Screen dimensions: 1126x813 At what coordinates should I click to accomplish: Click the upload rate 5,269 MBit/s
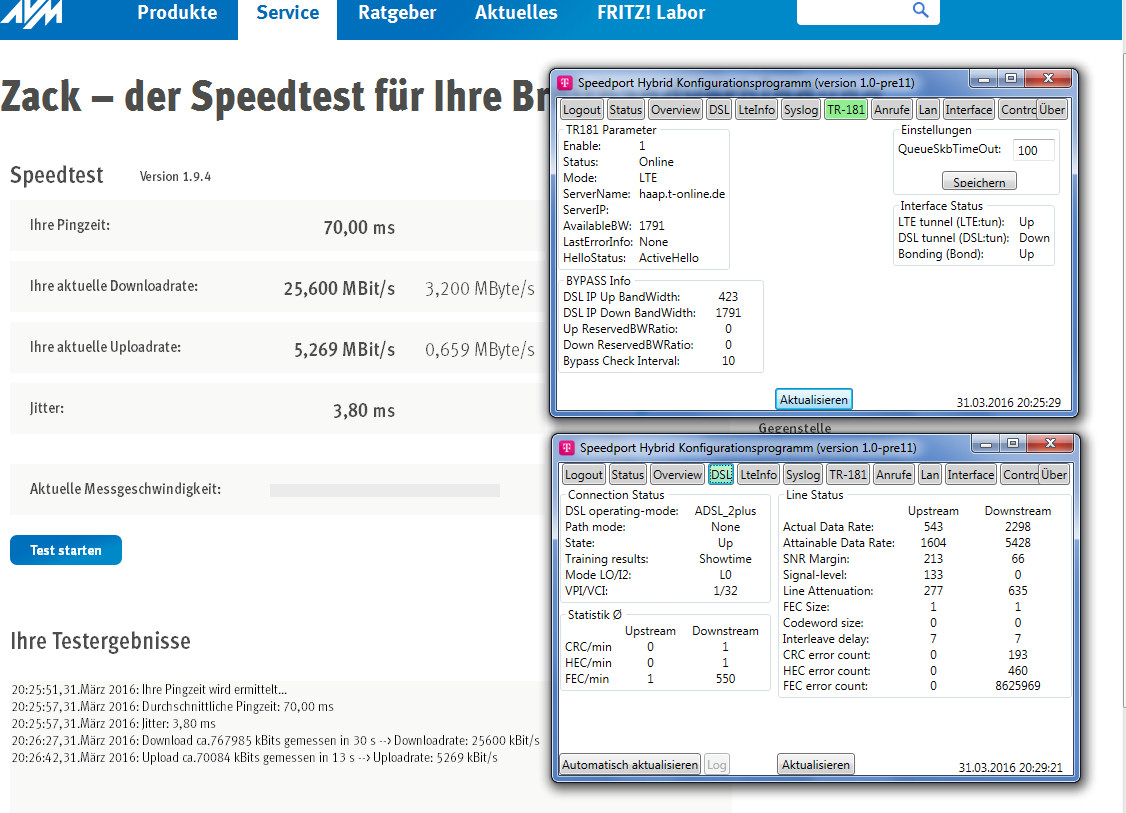click(345, 350)
